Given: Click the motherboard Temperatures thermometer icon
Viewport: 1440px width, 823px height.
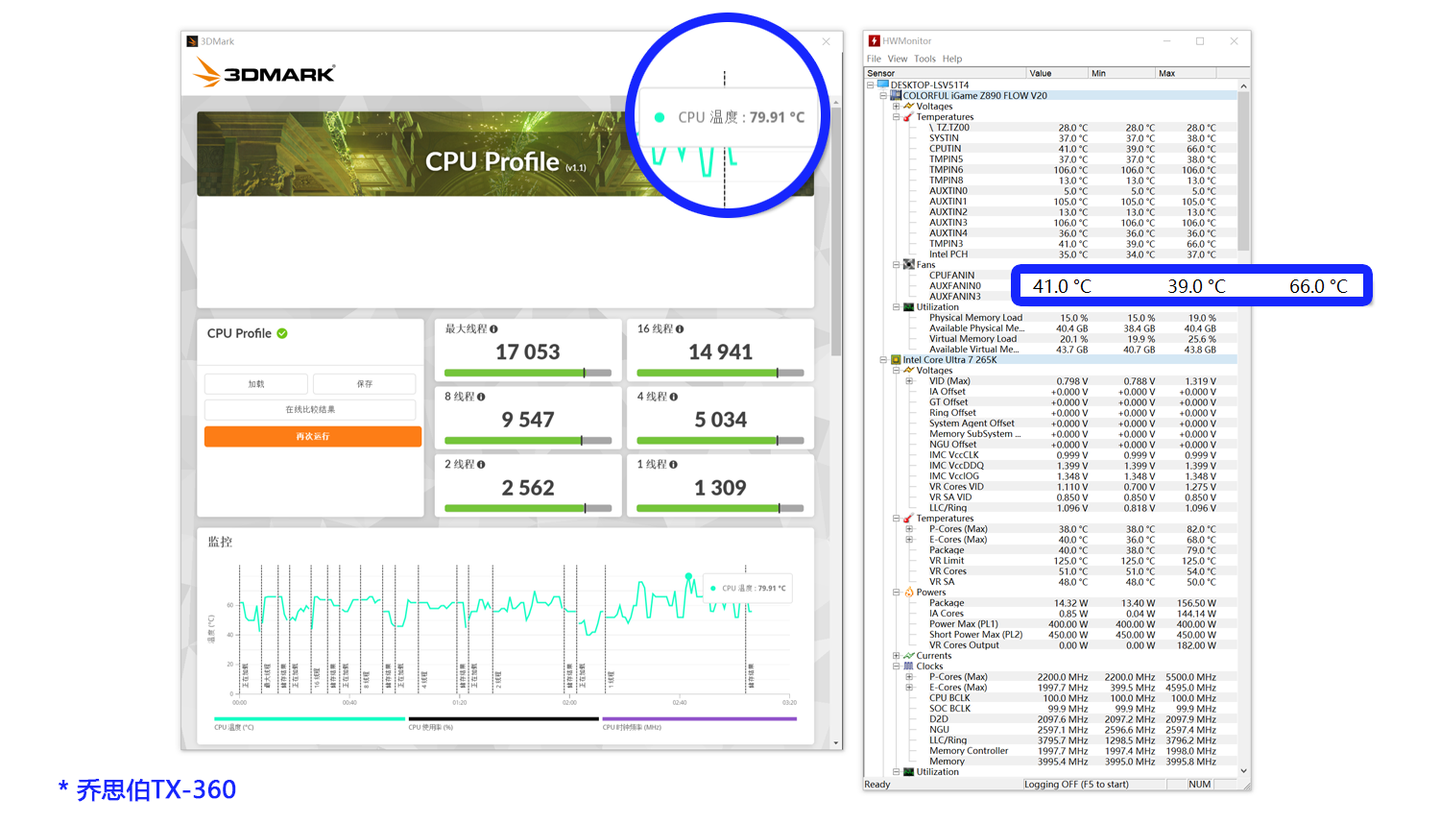Looking at the screenshot, I should click(908, 116).
